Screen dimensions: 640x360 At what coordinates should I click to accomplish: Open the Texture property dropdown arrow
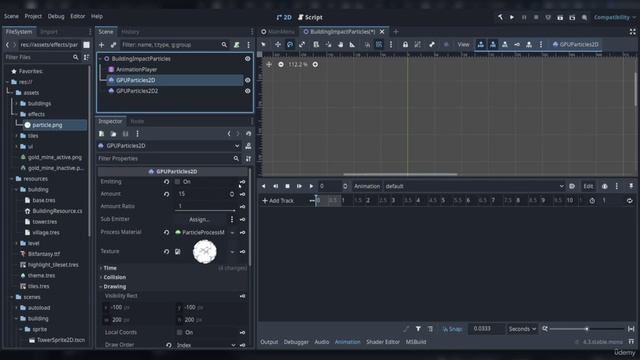232,251
